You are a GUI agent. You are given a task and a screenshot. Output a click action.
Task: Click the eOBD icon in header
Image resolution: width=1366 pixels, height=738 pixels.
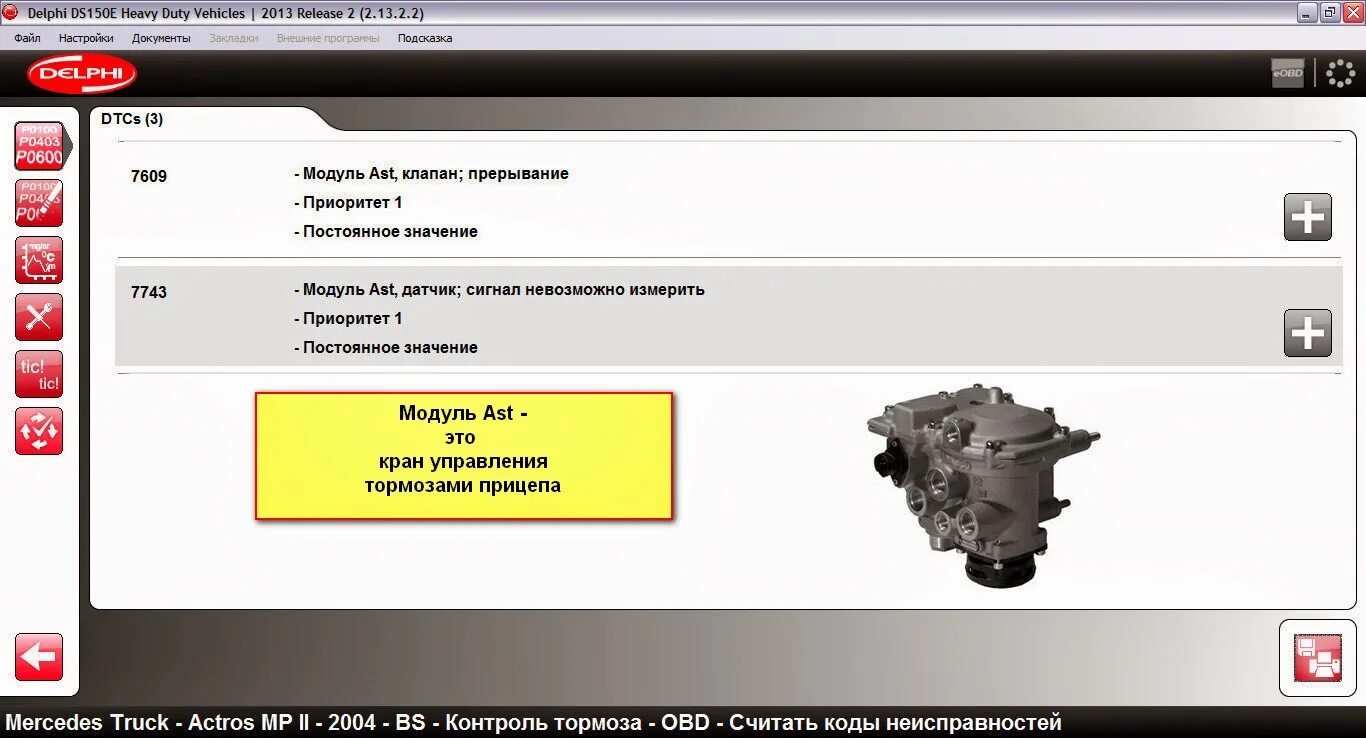tap(1288, 73)
